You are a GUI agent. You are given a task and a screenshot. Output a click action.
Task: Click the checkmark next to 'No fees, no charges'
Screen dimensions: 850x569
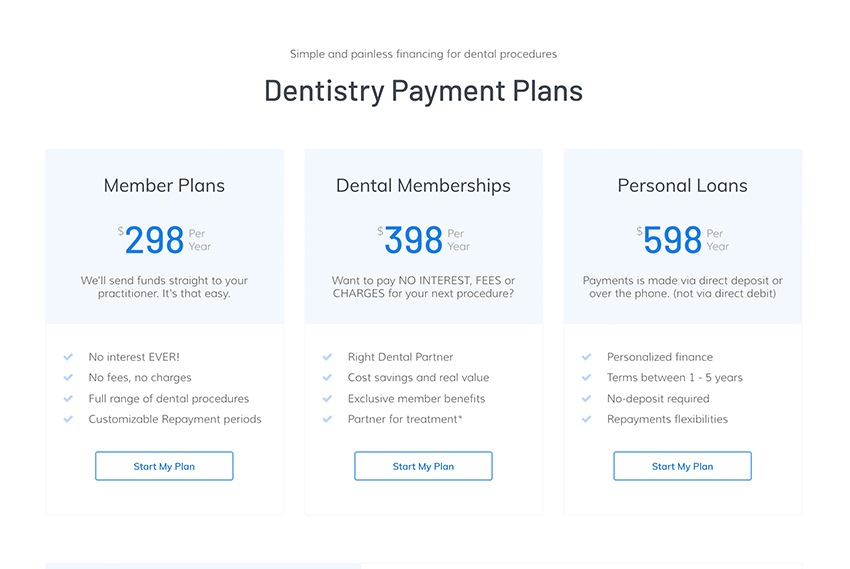point(68,378)
